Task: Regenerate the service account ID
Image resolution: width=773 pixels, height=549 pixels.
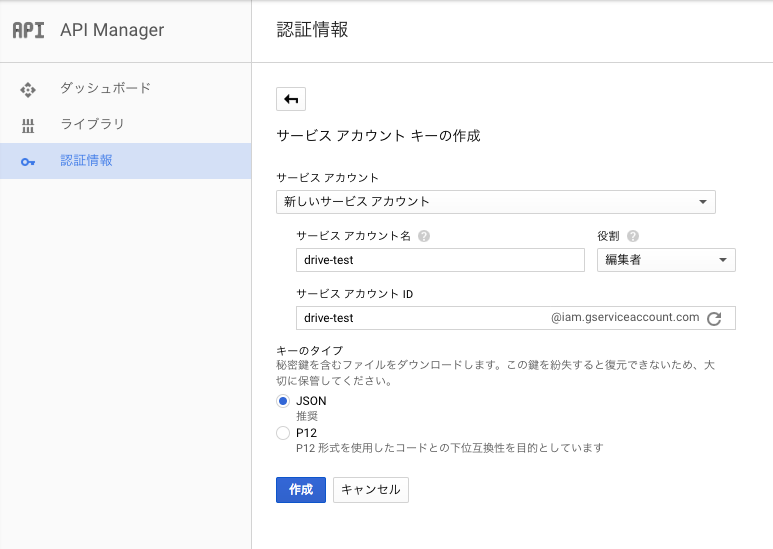Action: [714, 318]
